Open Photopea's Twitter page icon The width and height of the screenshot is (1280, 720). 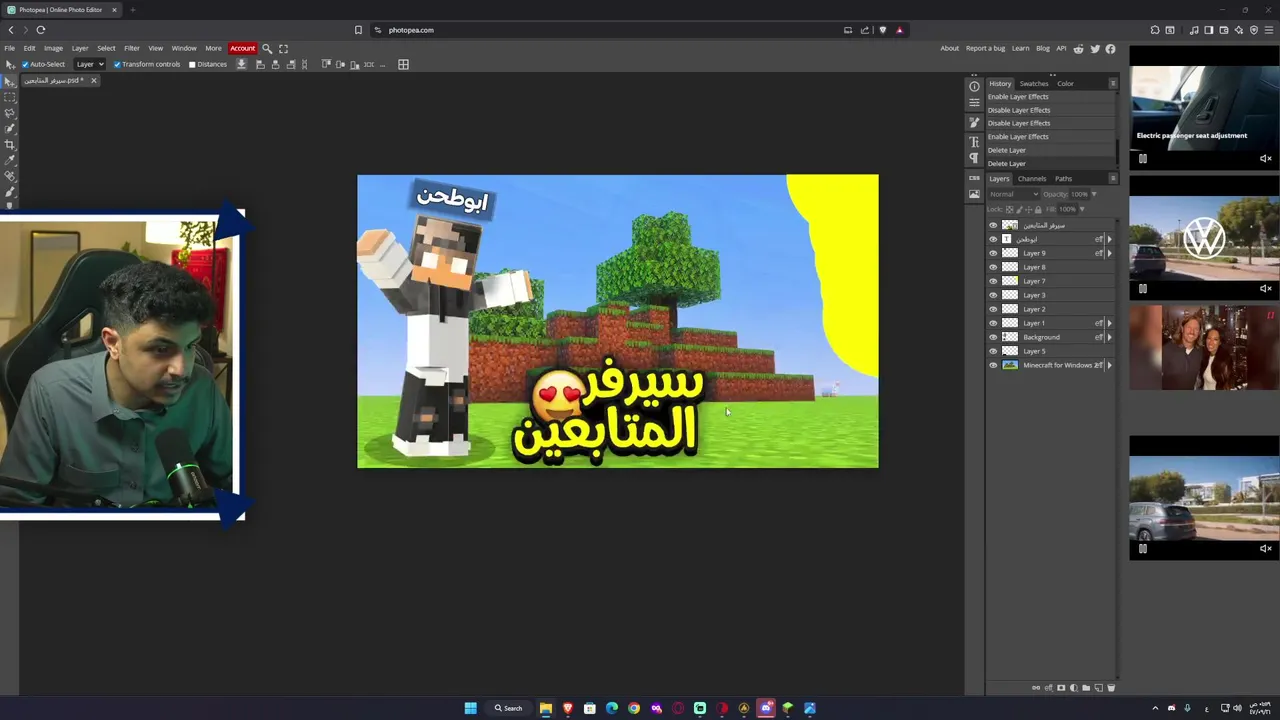1094,48
